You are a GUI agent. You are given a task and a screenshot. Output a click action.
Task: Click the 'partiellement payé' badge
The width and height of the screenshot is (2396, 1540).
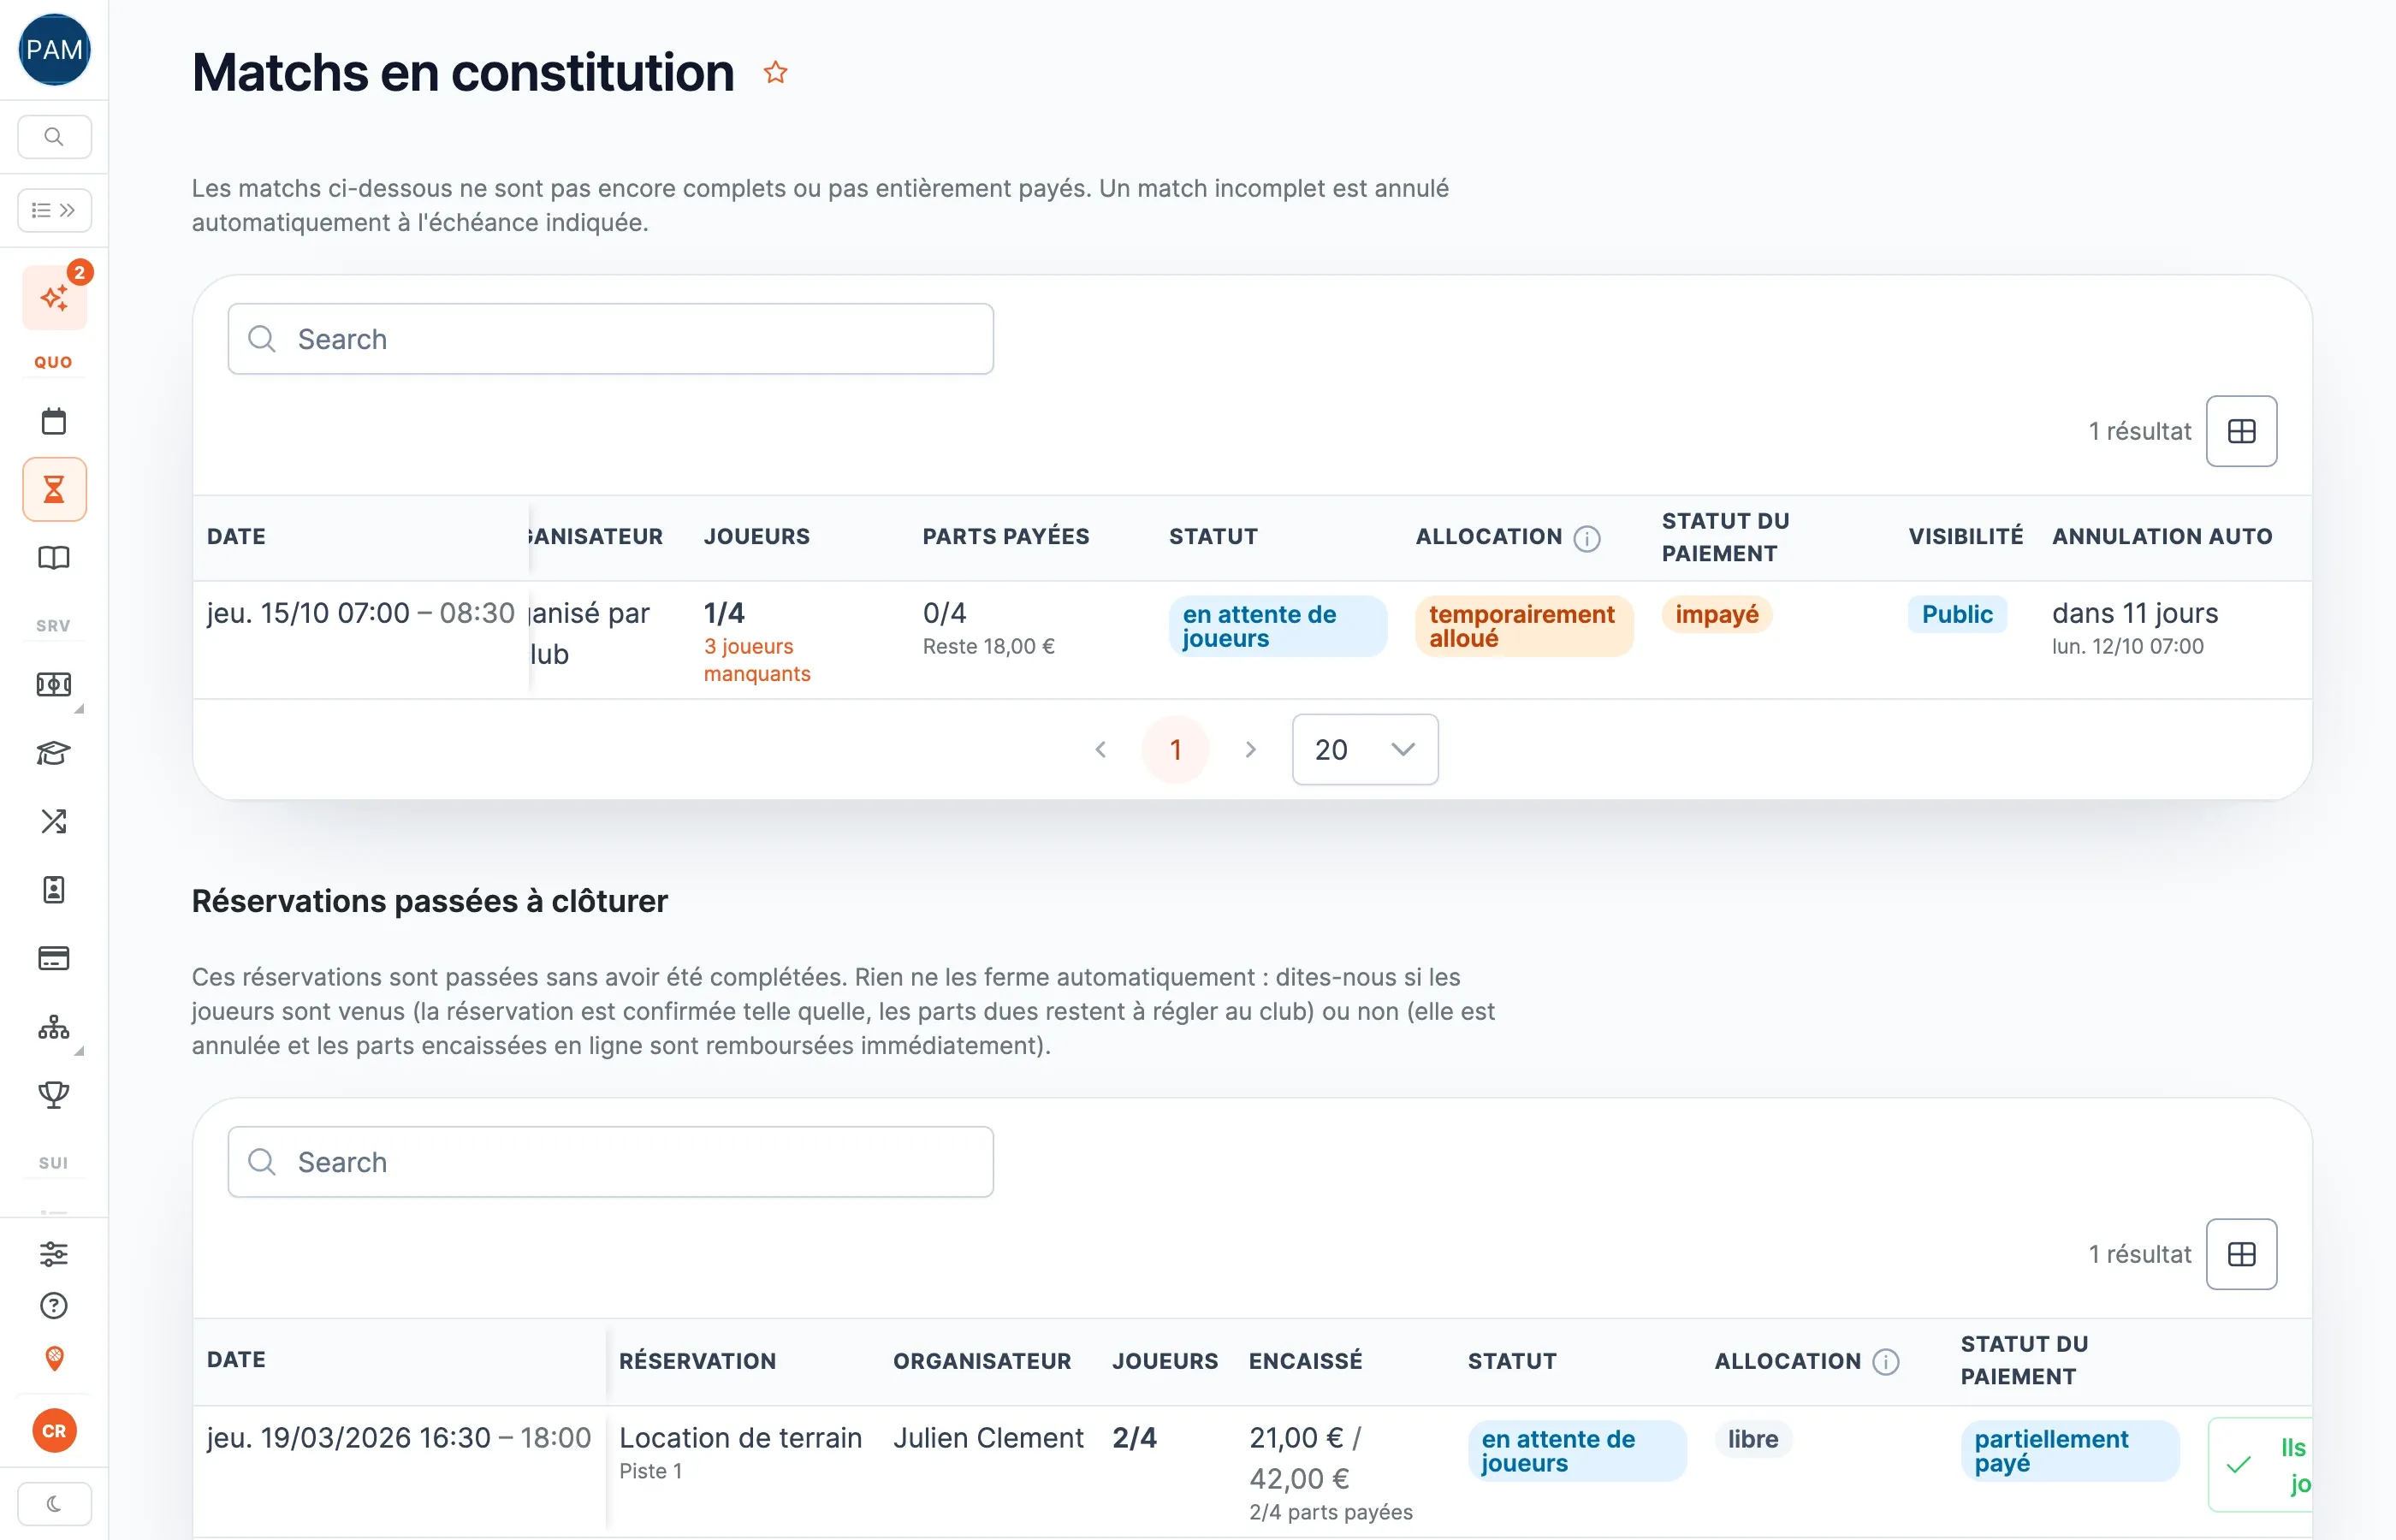coord(2069,1451)
